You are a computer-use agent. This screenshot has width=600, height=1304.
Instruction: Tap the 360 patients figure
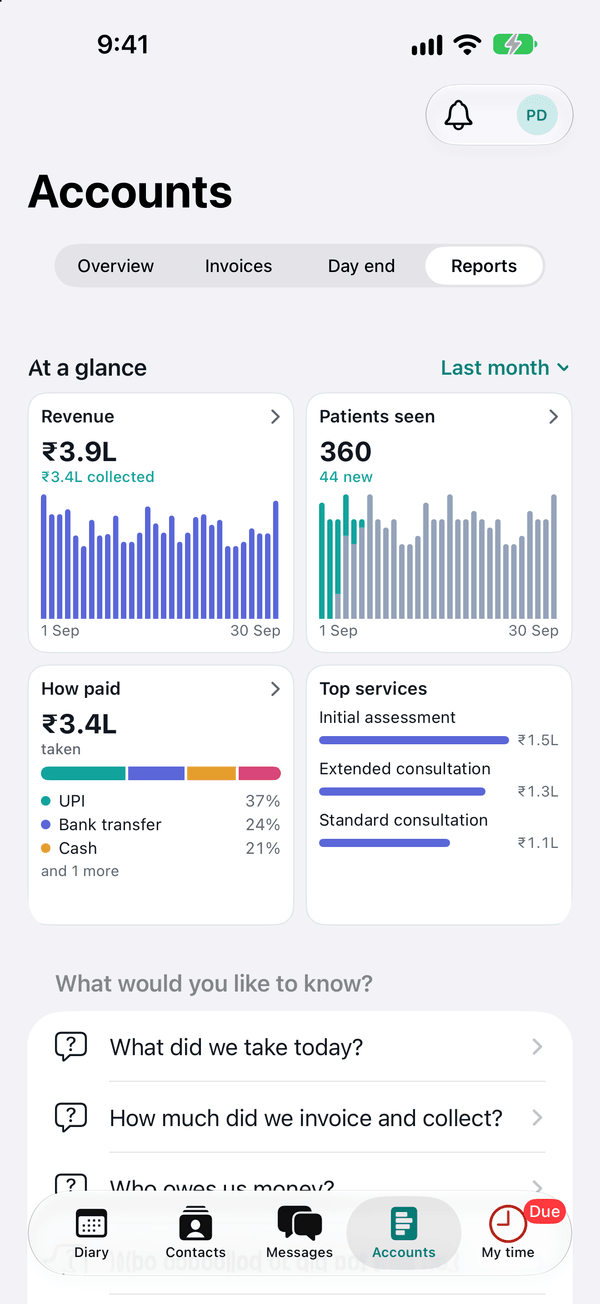[346, 451]
